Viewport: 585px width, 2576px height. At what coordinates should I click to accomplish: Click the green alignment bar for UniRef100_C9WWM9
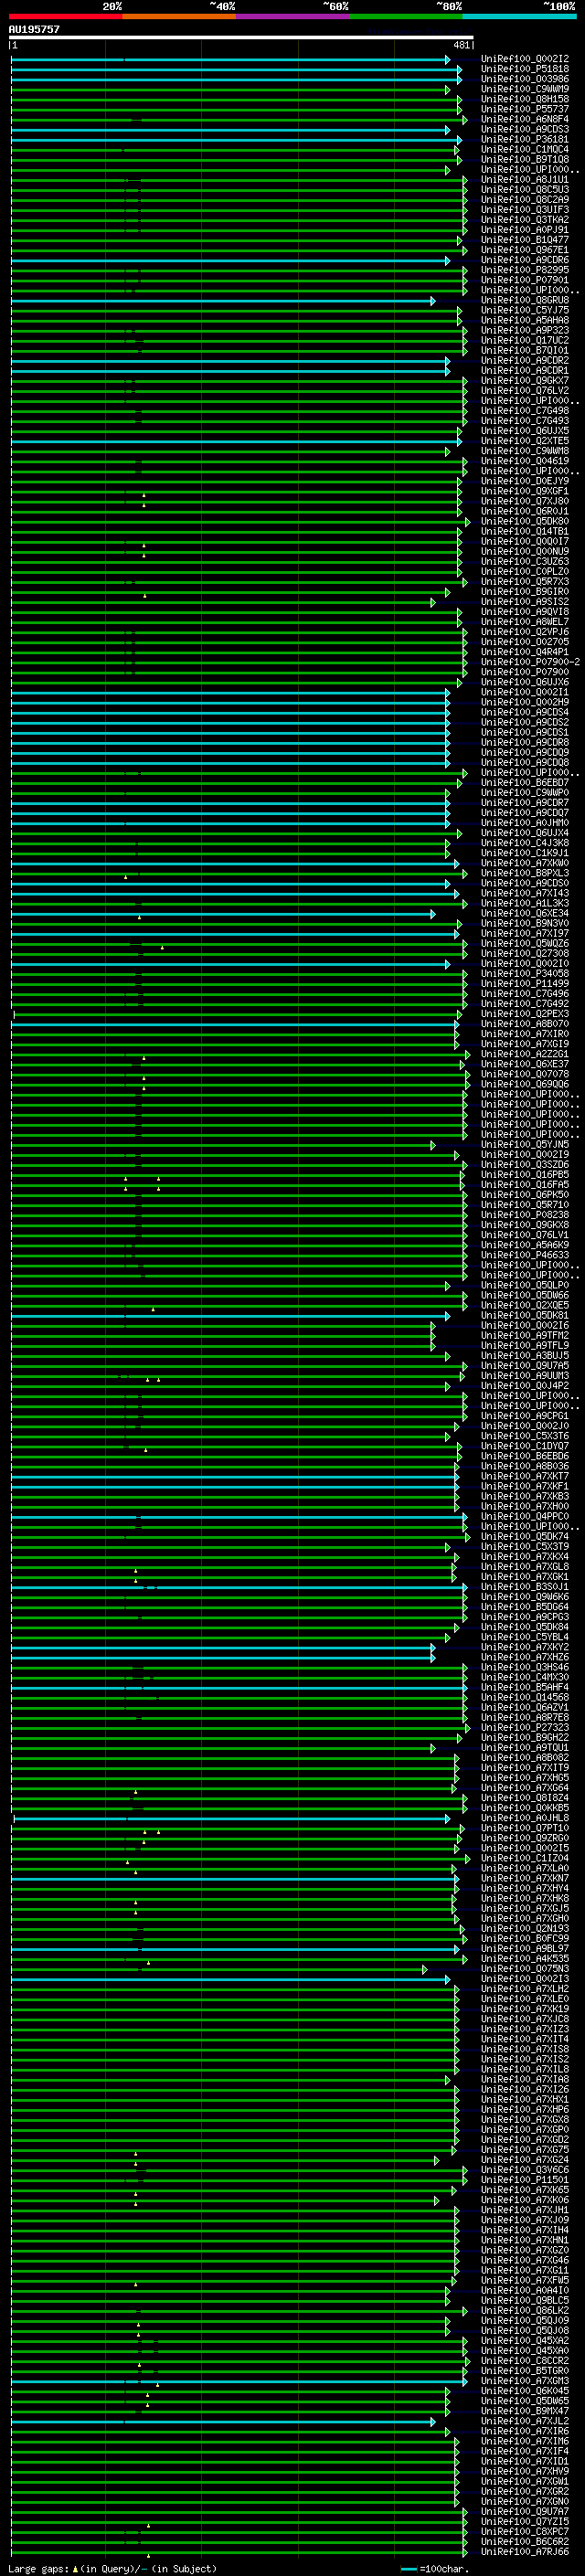(x=230, y=90)
